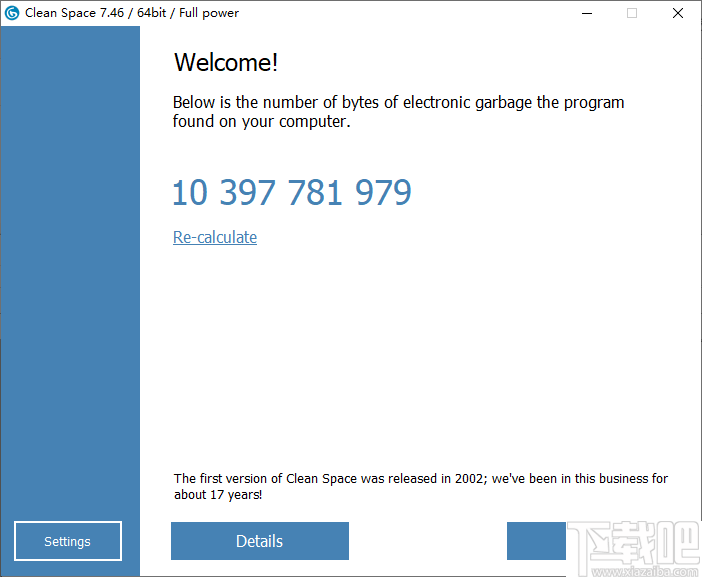Click the Details button
The width and height of the screenshot is (702, 577).
click(260, 541)
